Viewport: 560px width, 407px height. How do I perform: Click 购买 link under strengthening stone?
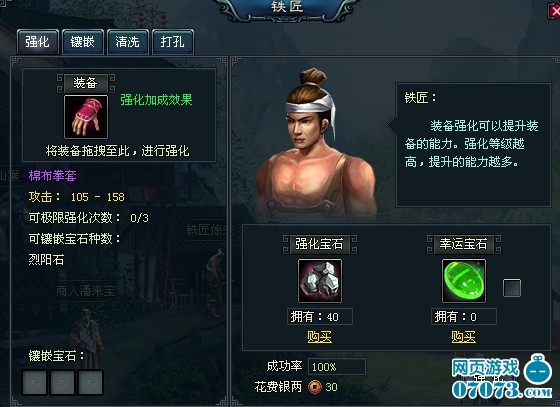[x=320, y=337]
